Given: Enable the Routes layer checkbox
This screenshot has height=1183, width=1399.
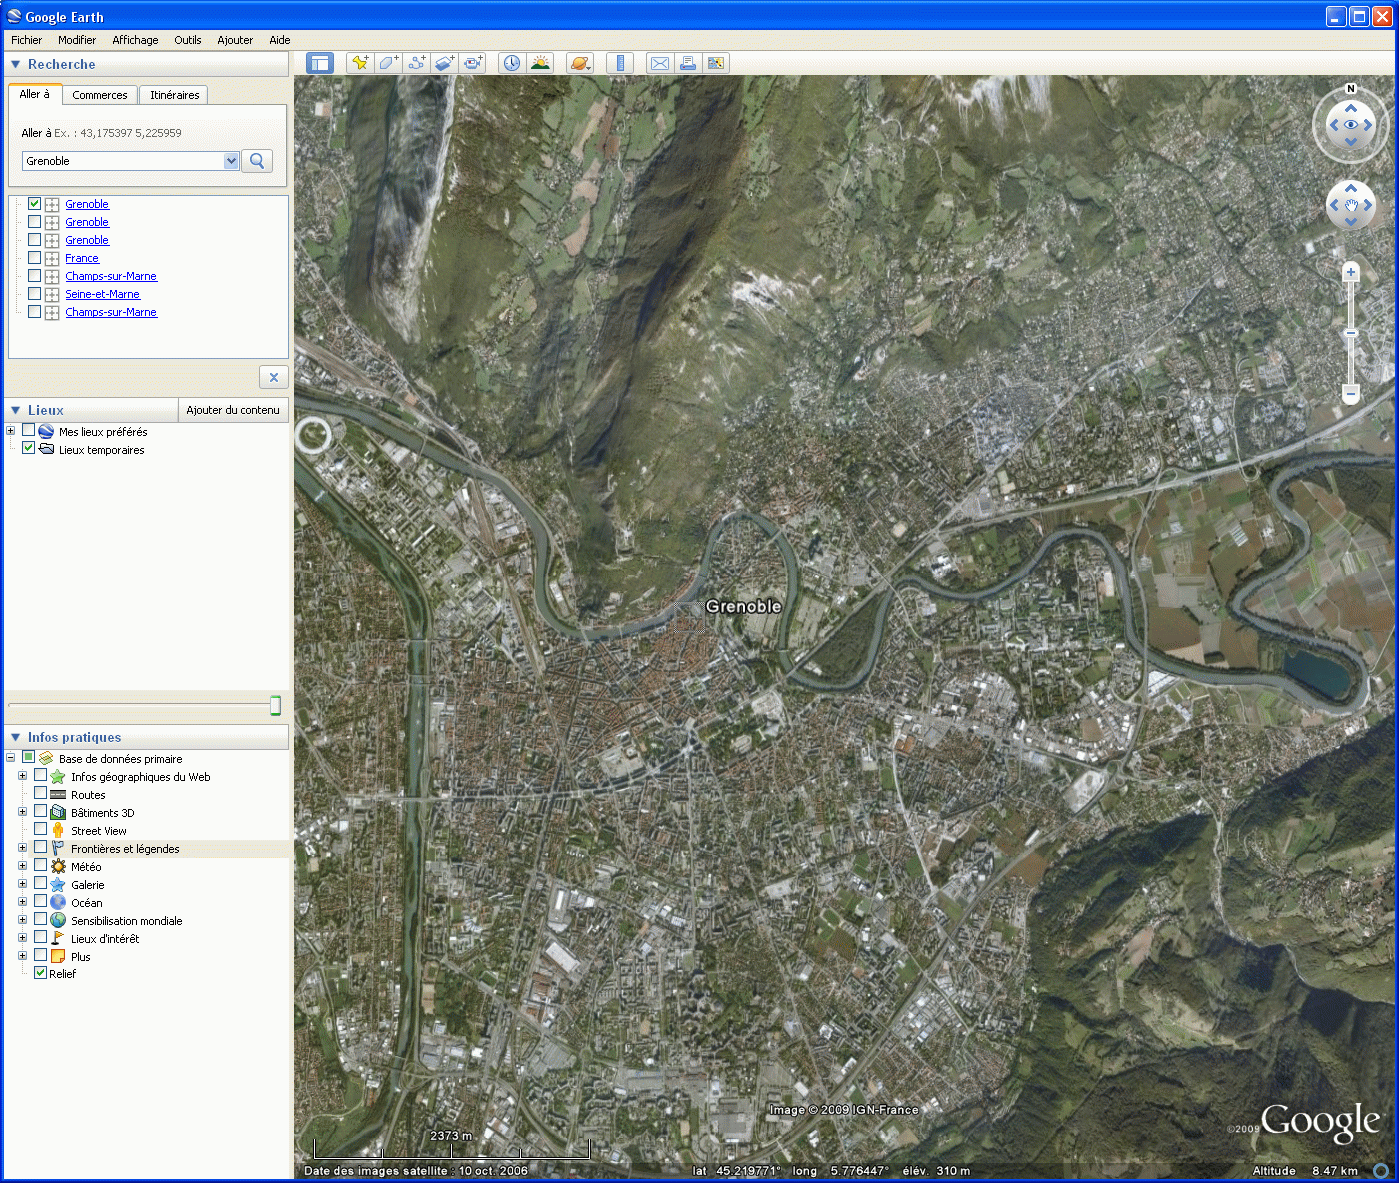Looking at the screenshot, I should (41, 794).
